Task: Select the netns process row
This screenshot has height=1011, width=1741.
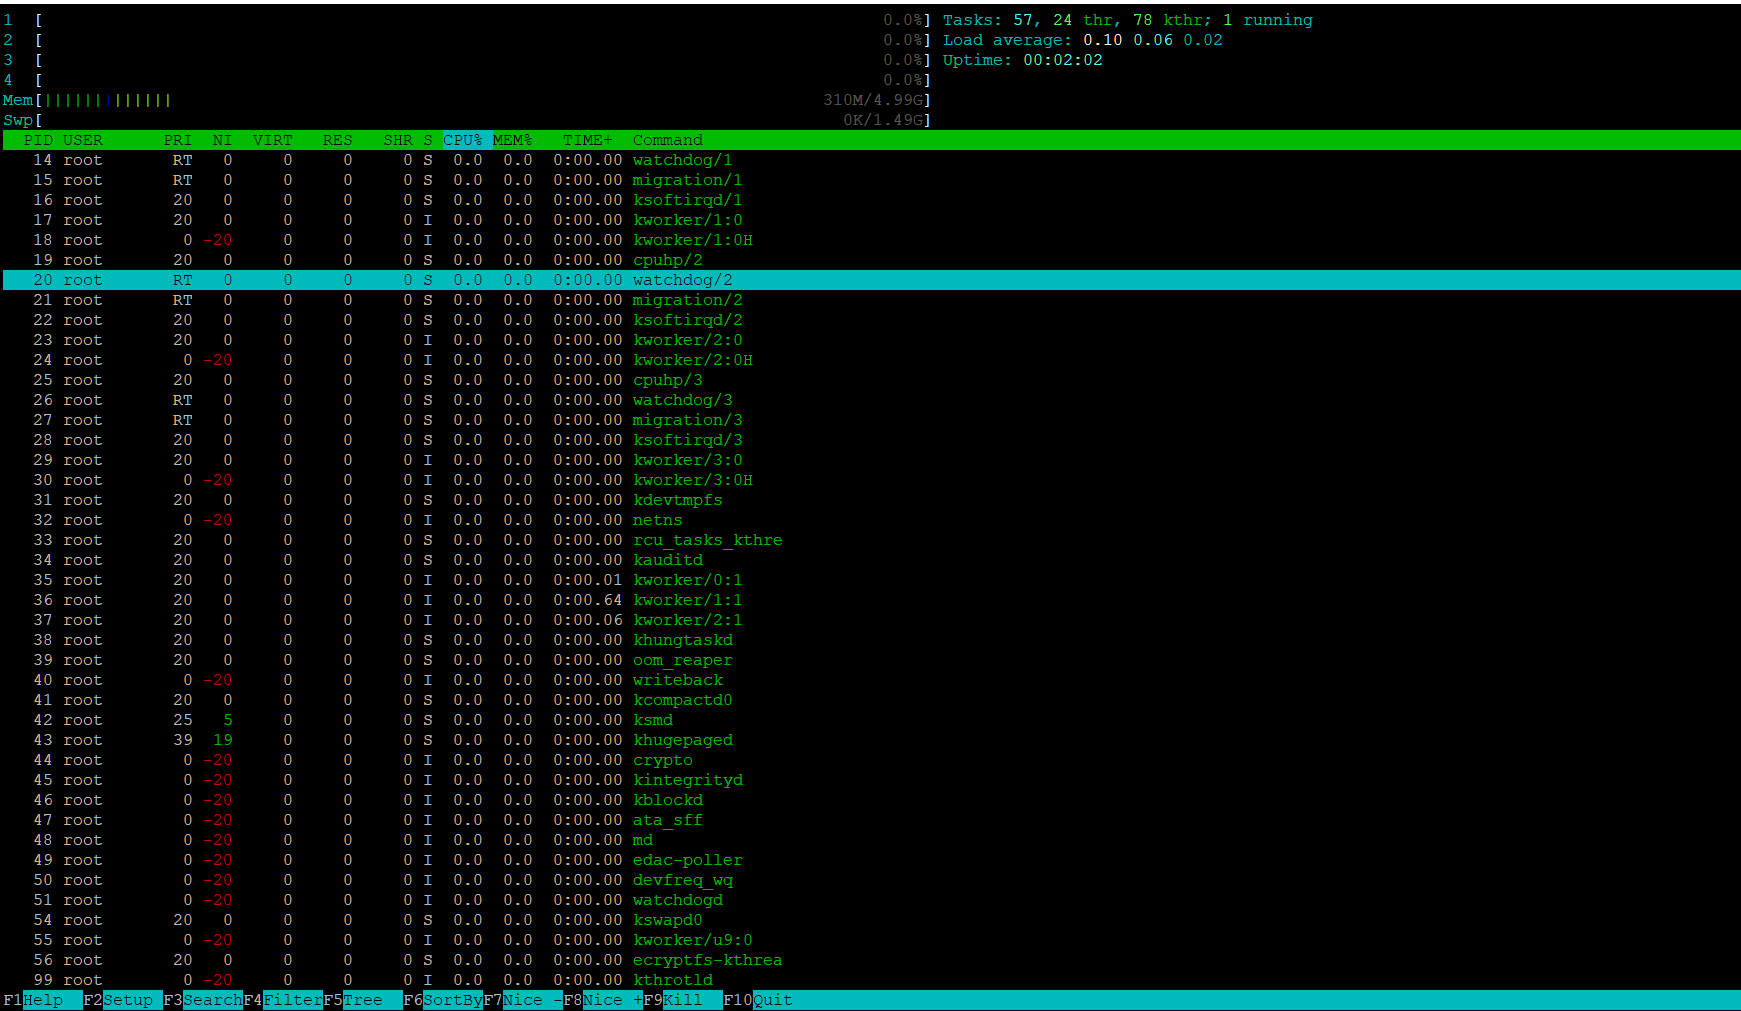Action: (871, 520)
